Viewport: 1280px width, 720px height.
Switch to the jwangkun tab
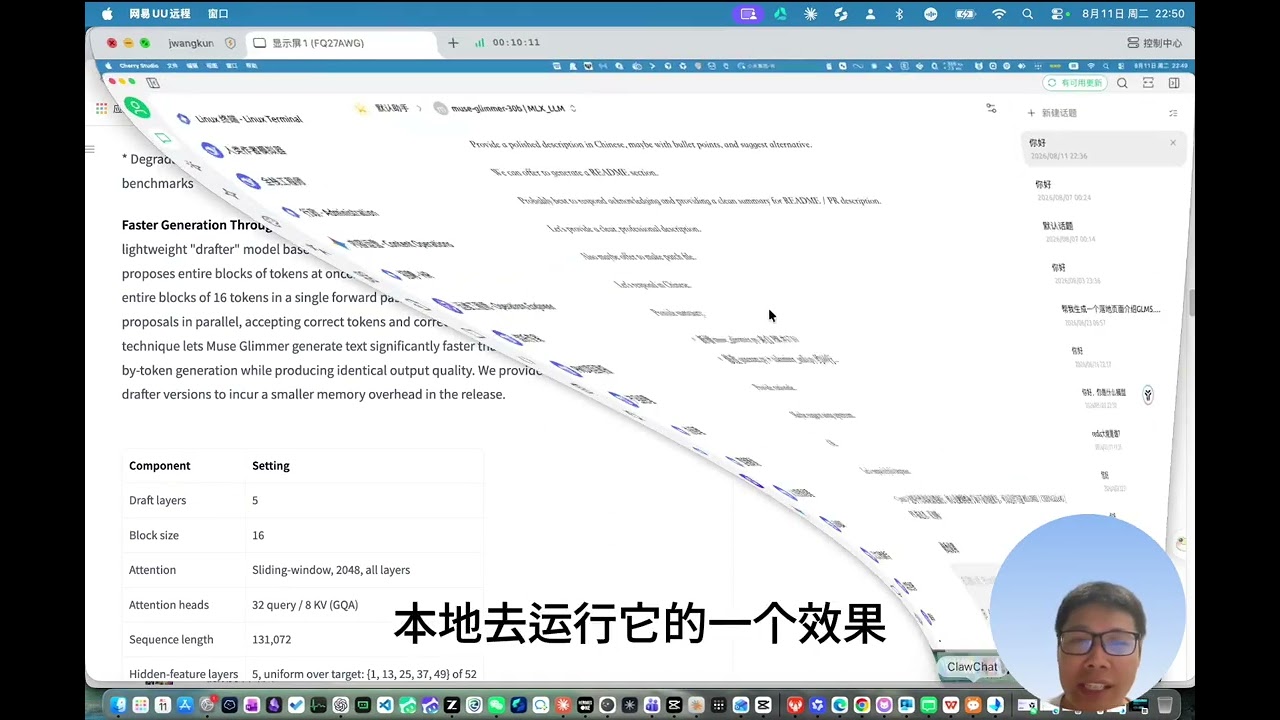click(190, 43)
